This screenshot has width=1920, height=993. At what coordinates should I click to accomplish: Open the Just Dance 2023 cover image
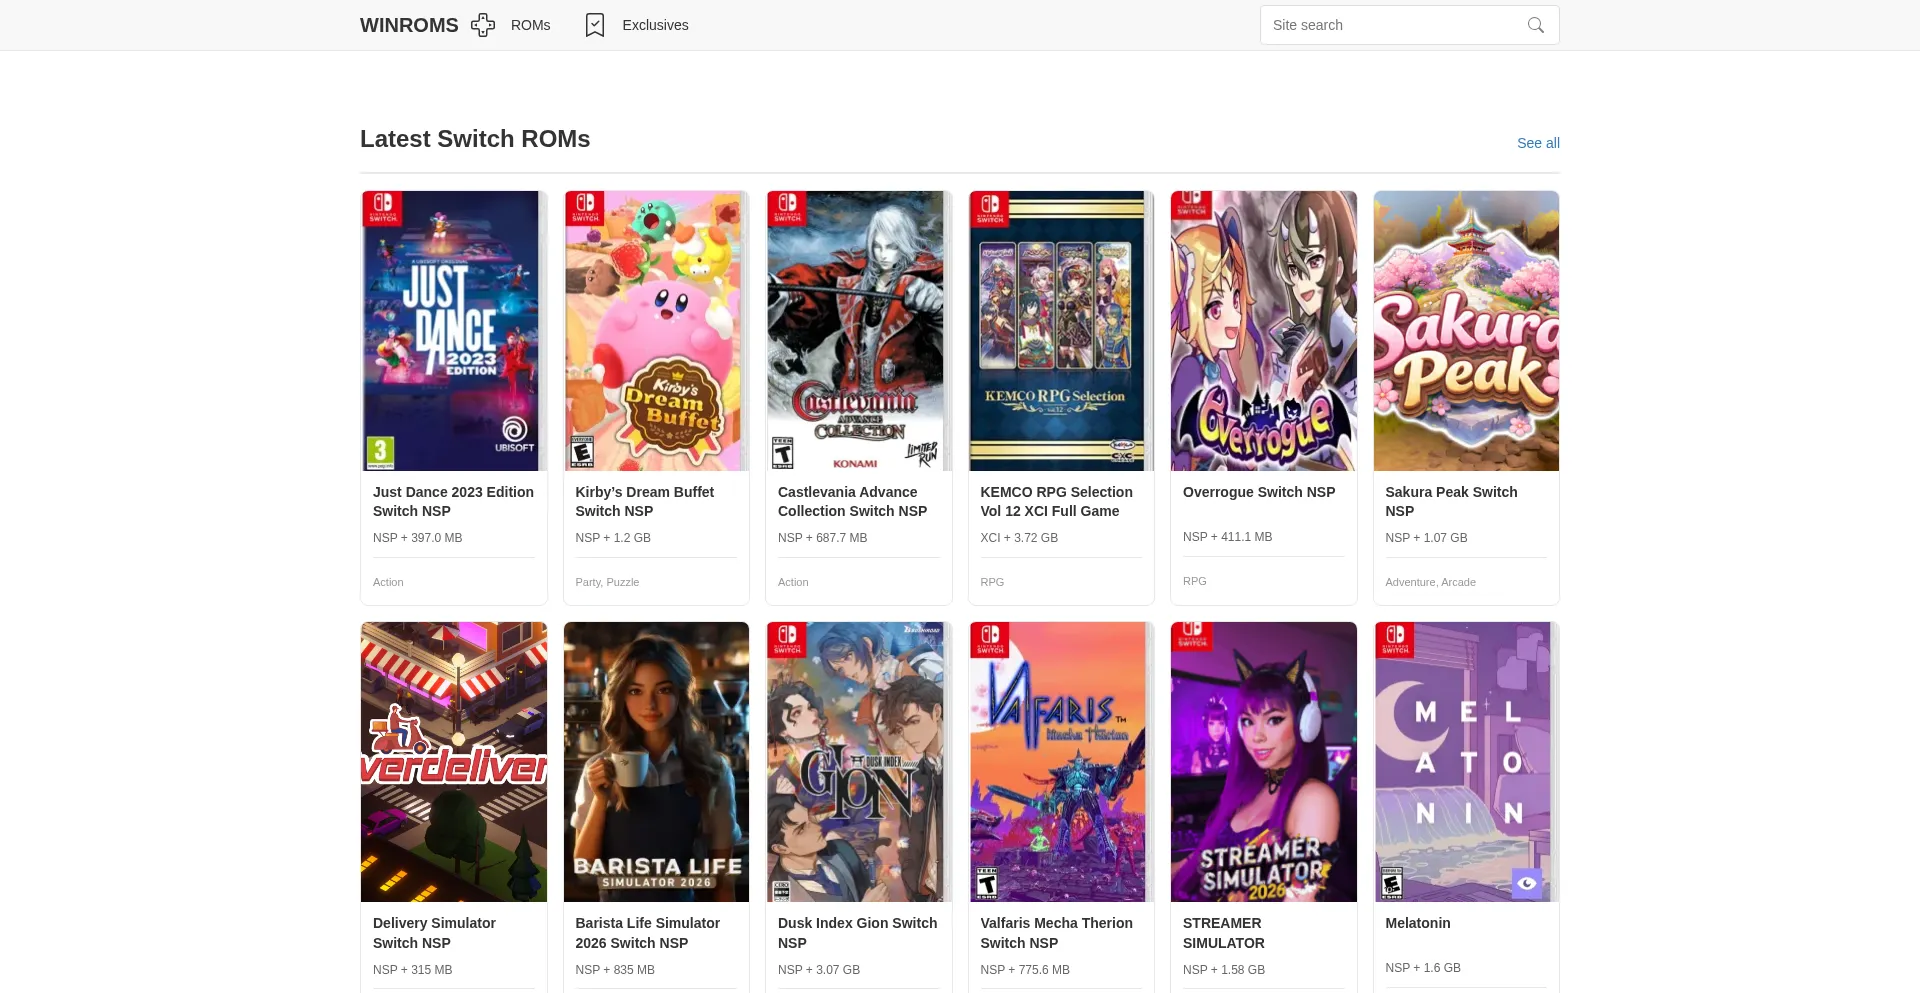[x=454, y=331]
